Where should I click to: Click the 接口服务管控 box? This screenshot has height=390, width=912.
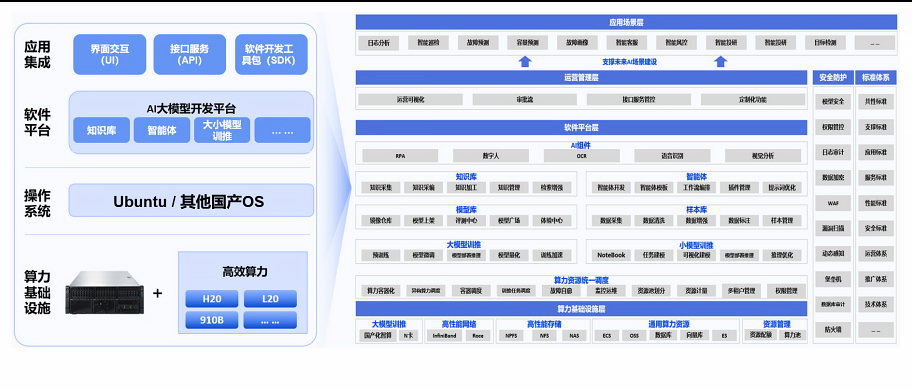click(x=639, y=99)
